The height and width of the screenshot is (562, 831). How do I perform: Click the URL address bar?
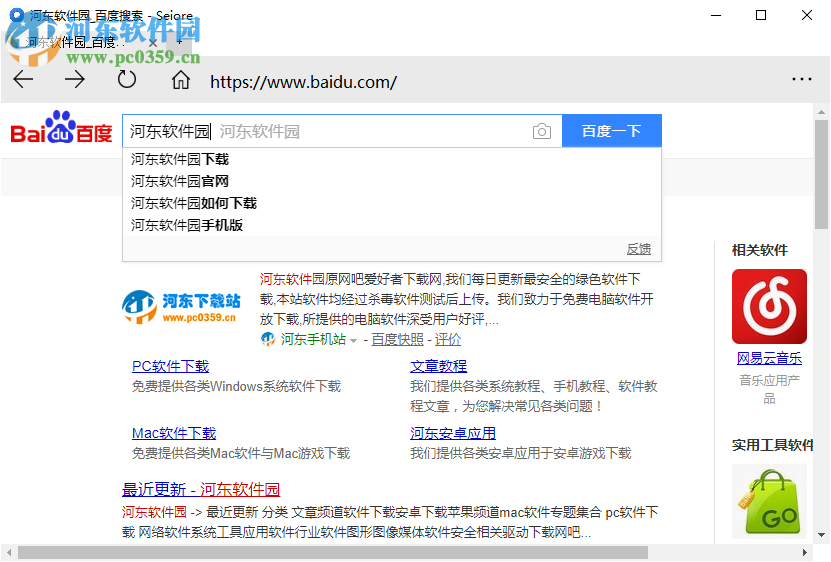point(303,82)
